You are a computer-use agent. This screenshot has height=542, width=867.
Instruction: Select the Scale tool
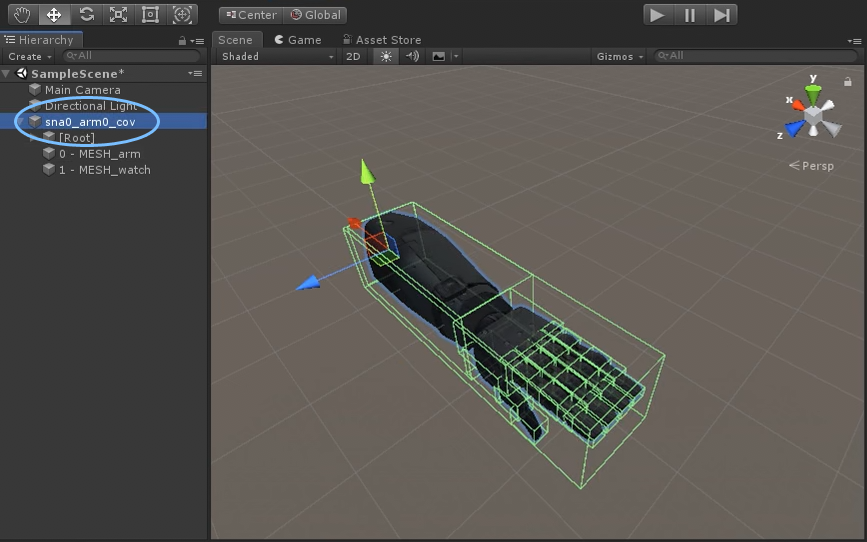pyautogui.click(x=118, y=14)
